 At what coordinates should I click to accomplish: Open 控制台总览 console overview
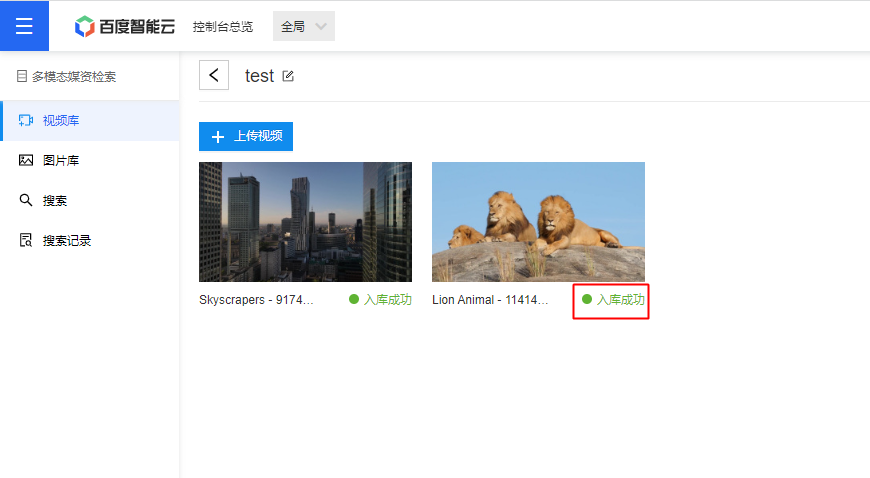222,27
